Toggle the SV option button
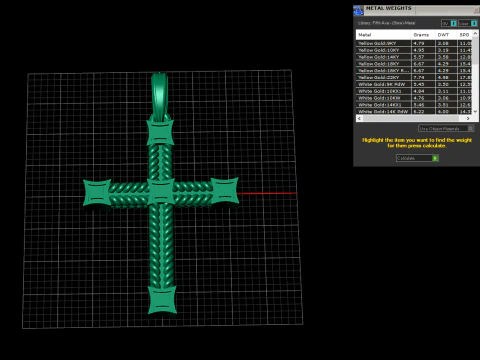 click(x=449, y=23)
